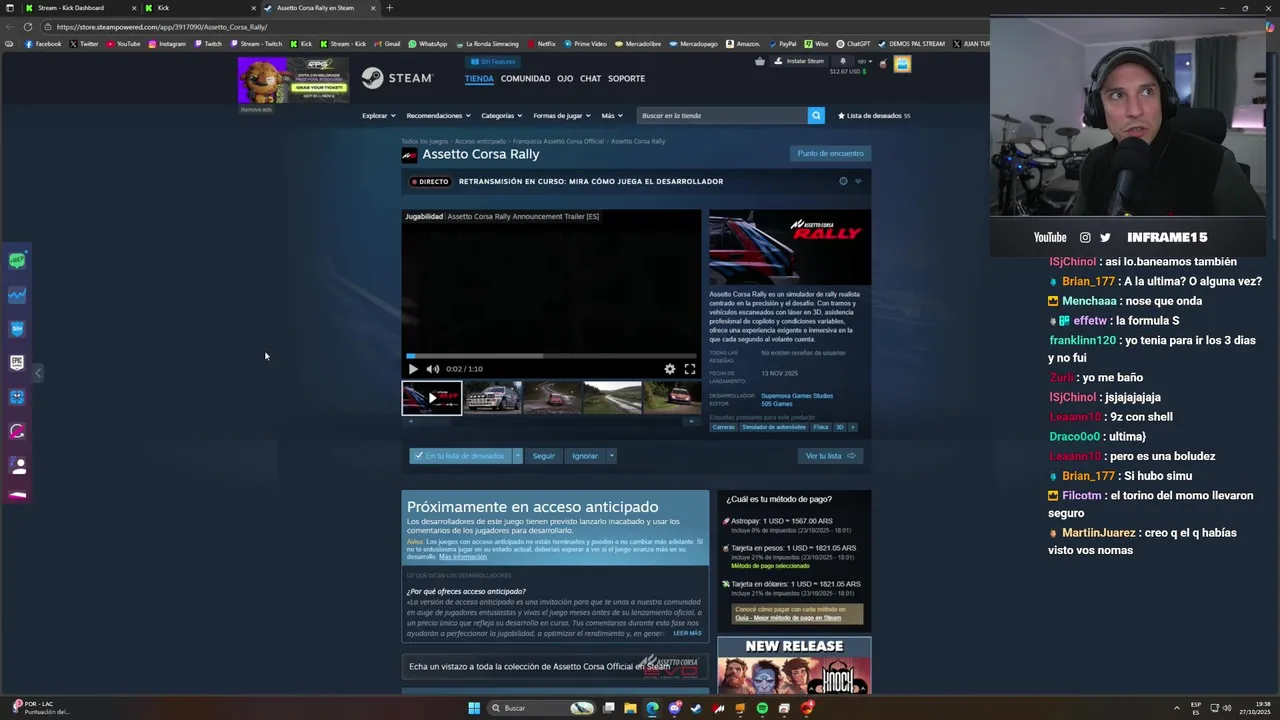Click the Ignorar button
The width and height of the screenshot is (1280, 720).
click(585, 455)
